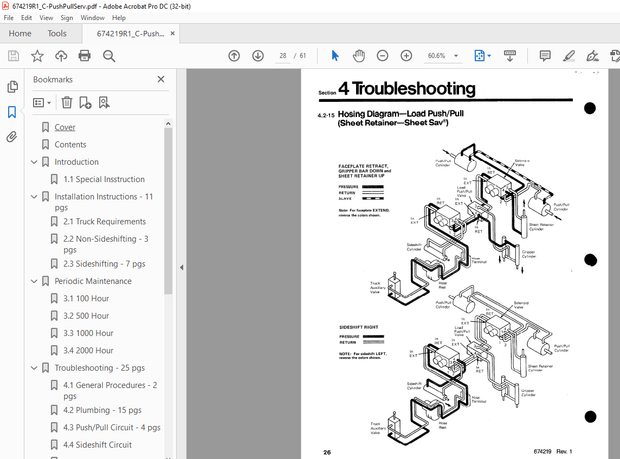Open zoom level dropdown arrow

click(x=456, y=56)
